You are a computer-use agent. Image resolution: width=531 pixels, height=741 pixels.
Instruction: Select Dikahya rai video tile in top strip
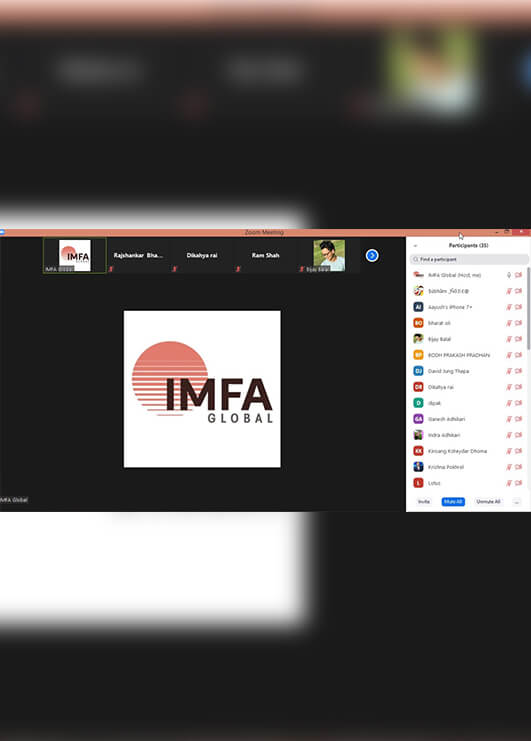click(x=202, y=256)
